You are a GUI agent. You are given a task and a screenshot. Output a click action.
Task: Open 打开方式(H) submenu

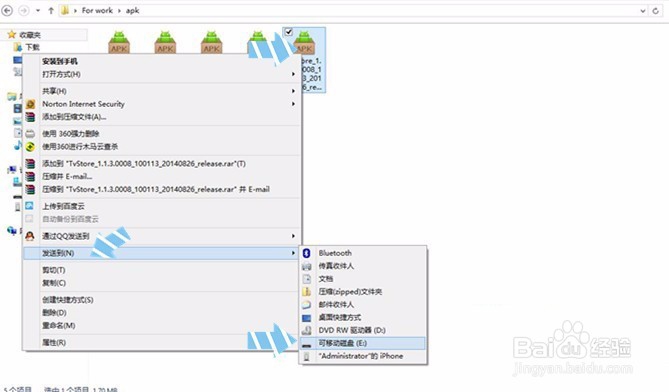tap(162, 74)
